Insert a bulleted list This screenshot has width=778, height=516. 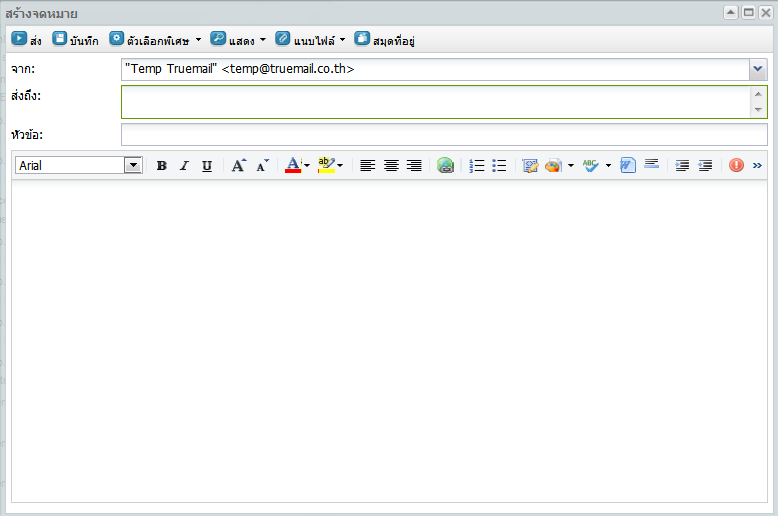click(x=499, y=166)
